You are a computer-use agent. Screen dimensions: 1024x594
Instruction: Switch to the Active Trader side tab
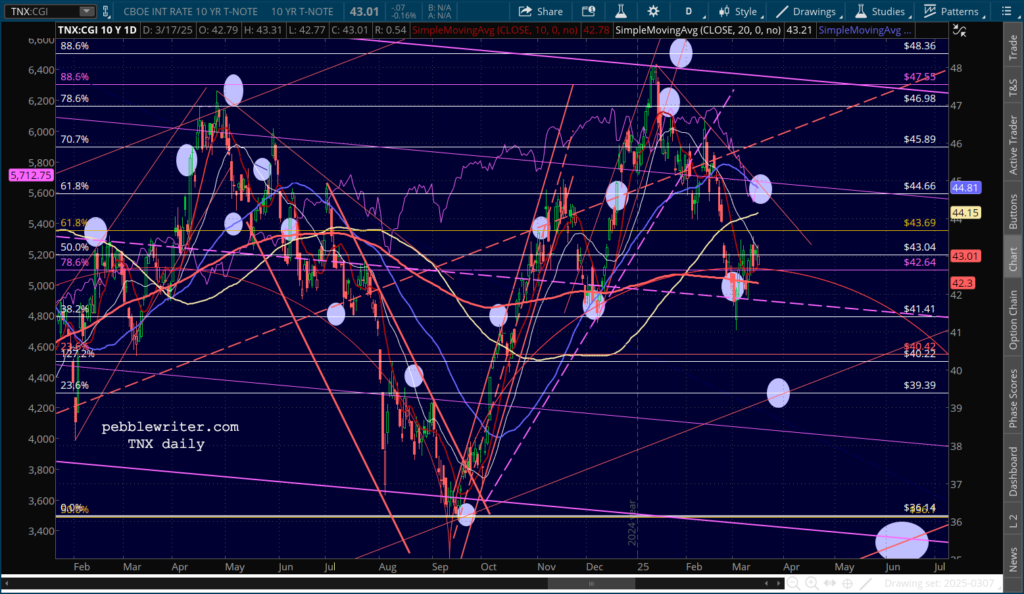pyautogui.click(x=1014, y=147)
